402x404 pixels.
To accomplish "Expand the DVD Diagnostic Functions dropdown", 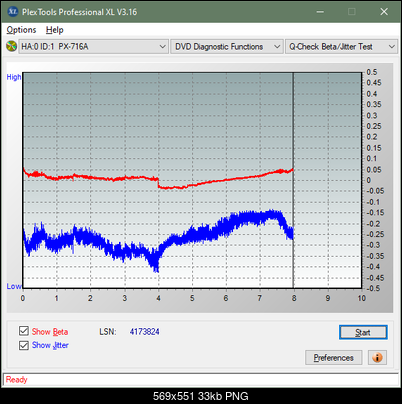I will [227, 47].
